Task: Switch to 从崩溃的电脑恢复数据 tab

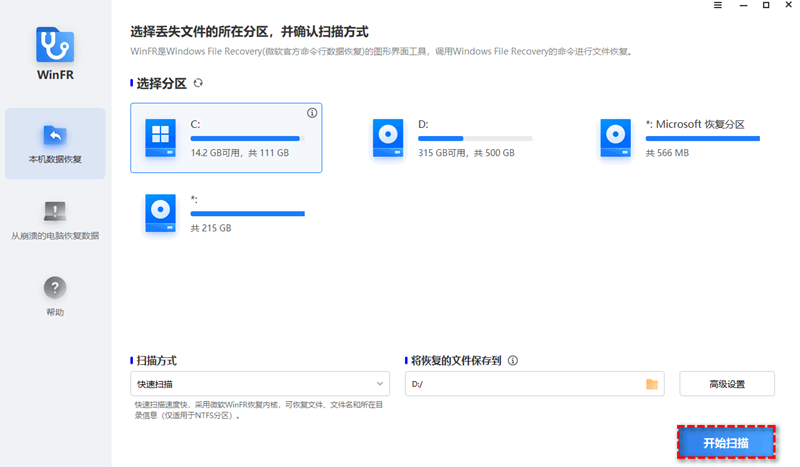Action: [55, 220]
